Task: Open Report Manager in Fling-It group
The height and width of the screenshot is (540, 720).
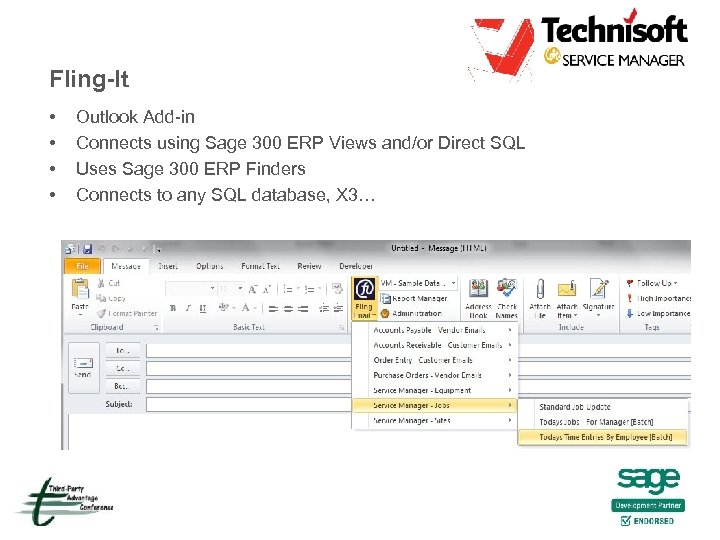Action: (414, 298)
